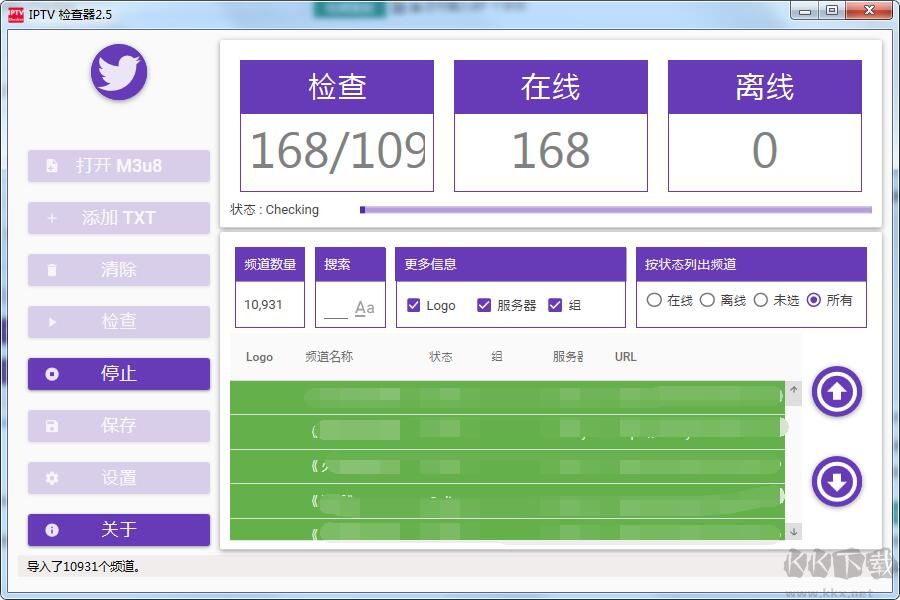Viewport: 900px width, 600px height.
Task: Click the 打开 M3u8 button
Action: 118,166
